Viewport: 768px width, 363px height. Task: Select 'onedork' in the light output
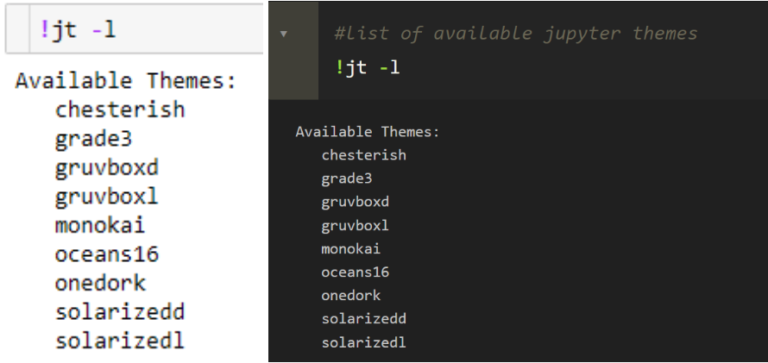tap(100, 283)
